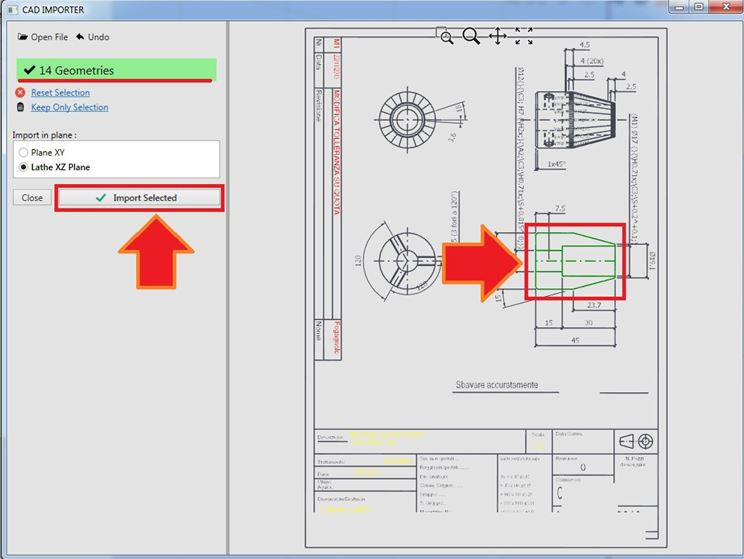Viewport: 744px width, 559px height.
Task: Activate the zoom window tool icon
Action: click(x=445, y=36)
